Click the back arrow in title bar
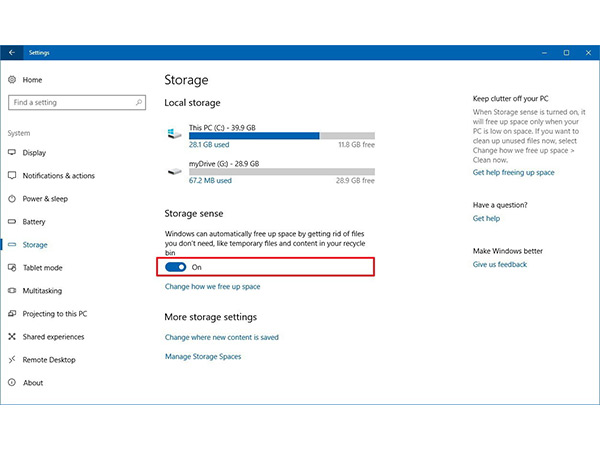The width and height of the screenshot is (600, 450). pyautogui.click(x=12, y=52)
